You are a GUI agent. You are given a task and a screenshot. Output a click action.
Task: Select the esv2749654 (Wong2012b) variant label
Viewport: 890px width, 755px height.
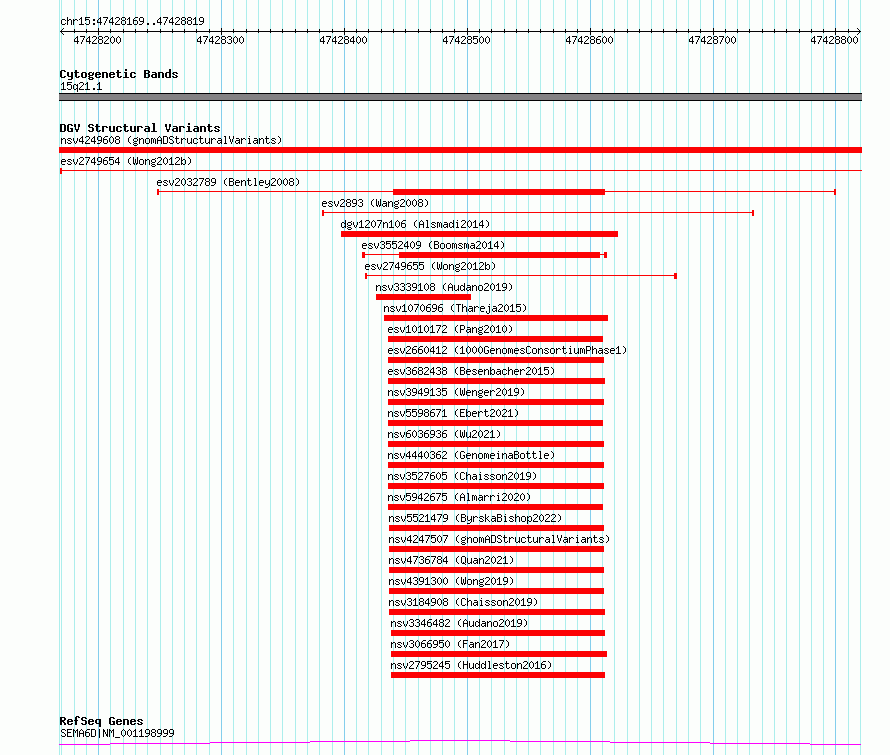coord(126,161)
